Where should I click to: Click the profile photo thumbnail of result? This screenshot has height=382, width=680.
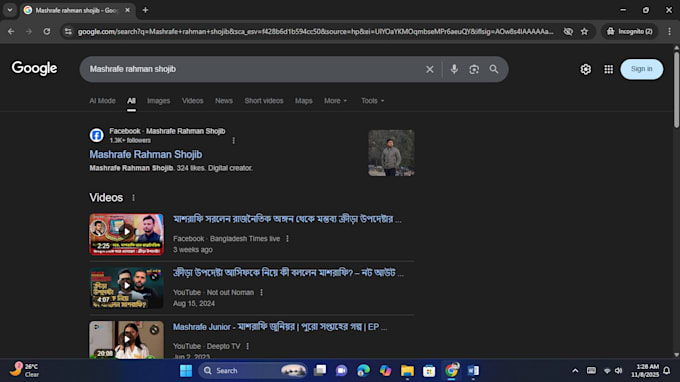click(391, 153)
